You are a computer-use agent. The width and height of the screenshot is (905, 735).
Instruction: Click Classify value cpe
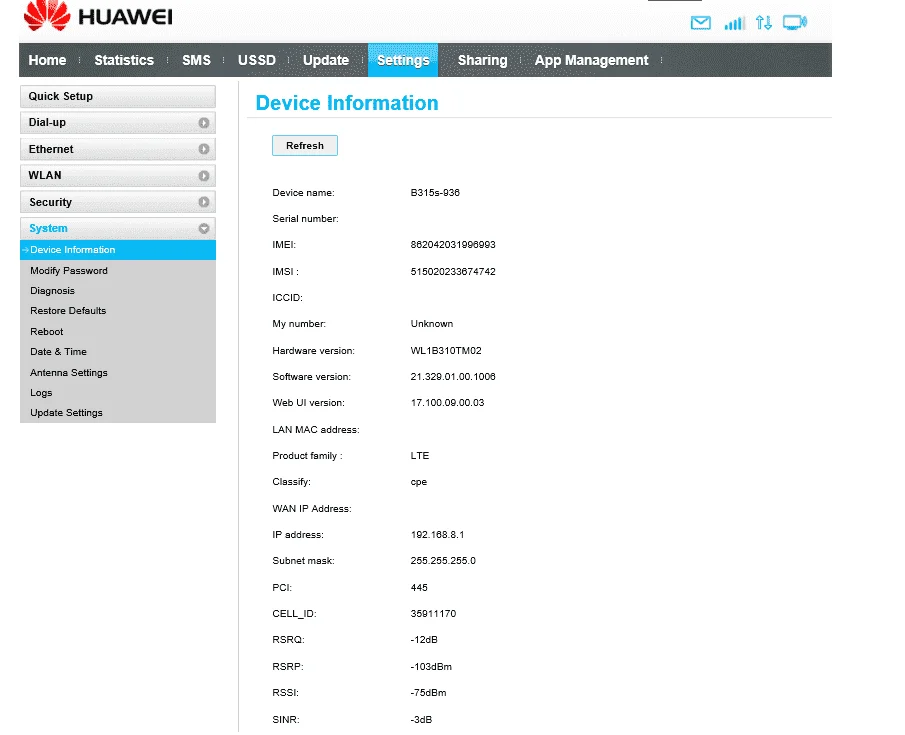pyautogui.click(x=419, y=482)
